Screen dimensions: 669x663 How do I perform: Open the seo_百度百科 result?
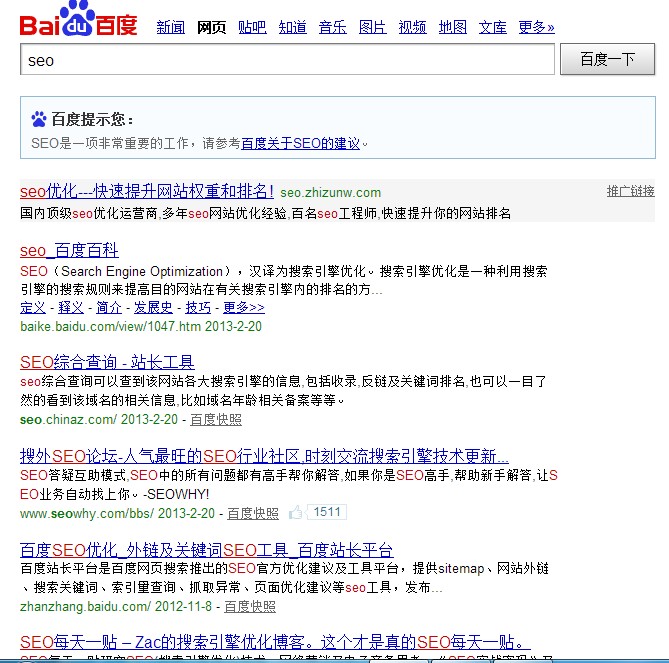click(69, 250)
